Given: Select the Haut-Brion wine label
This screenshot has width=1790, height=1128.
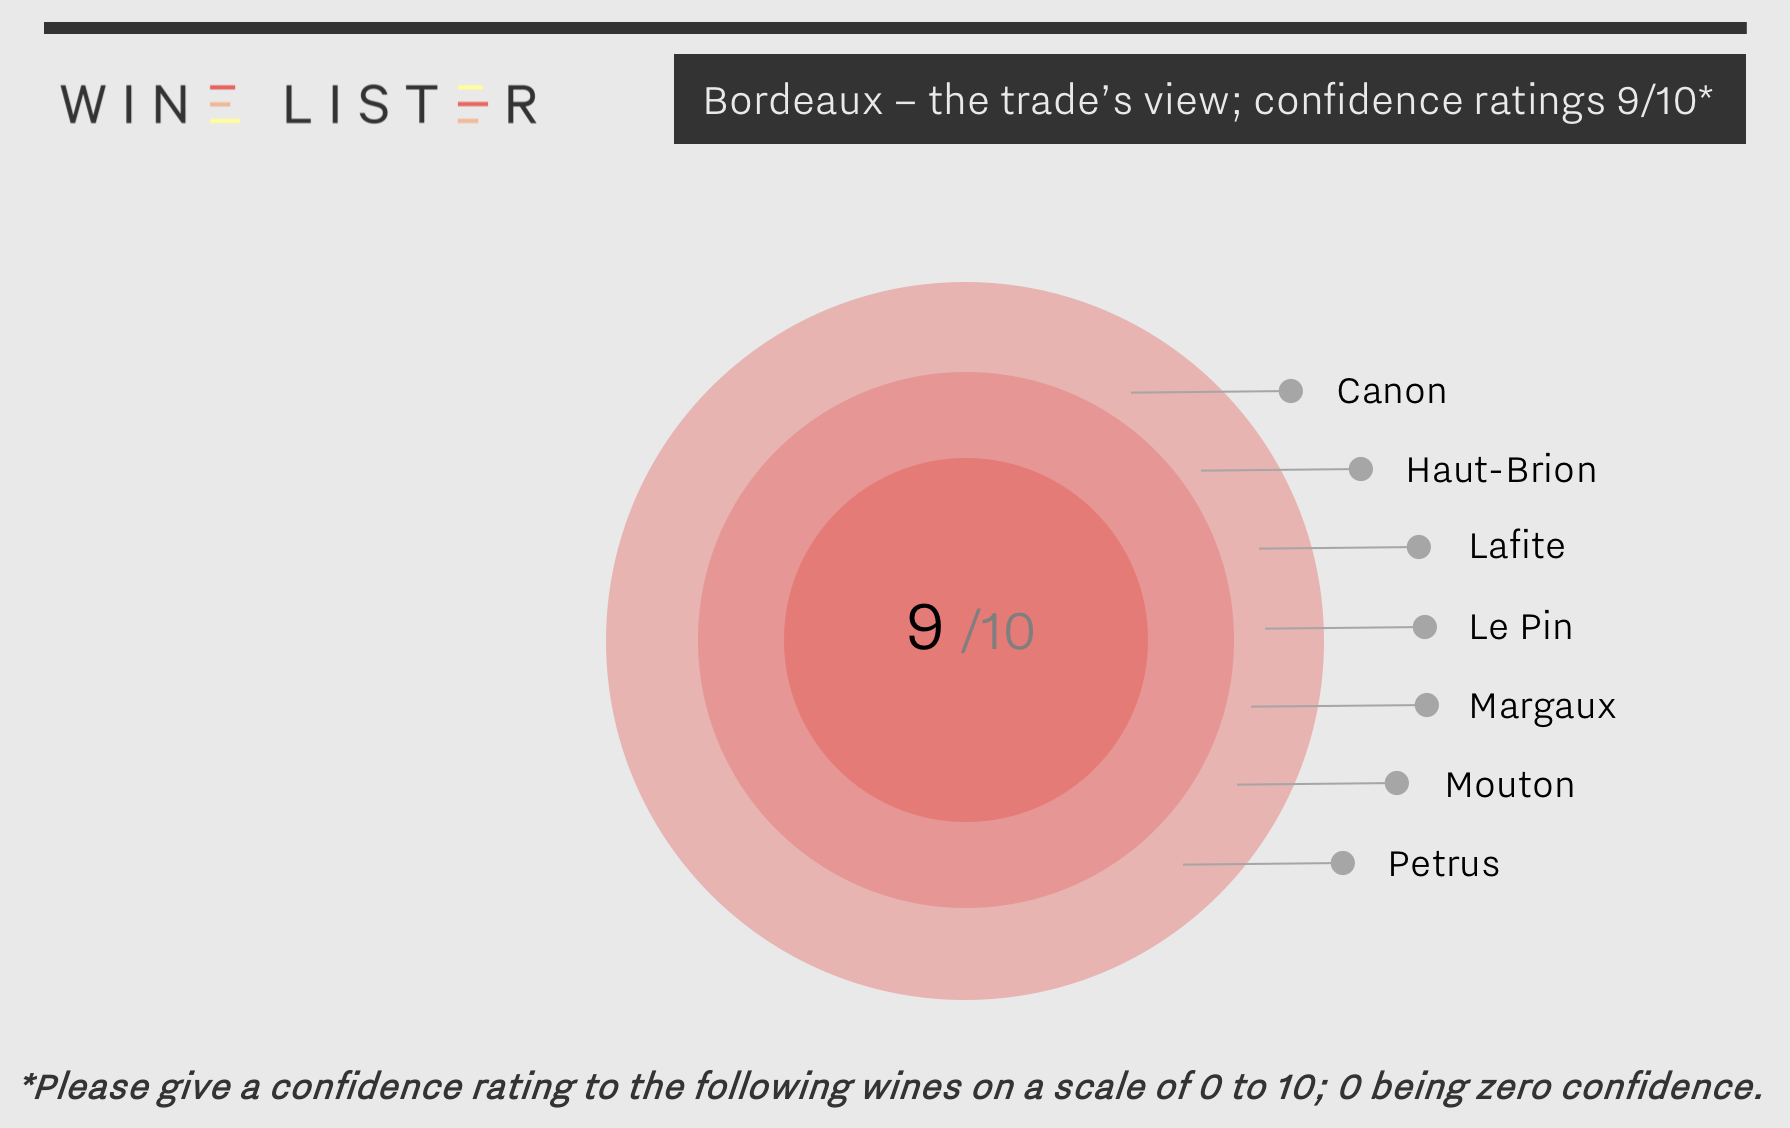Looking at the screenshot, I should (1501, 470).
